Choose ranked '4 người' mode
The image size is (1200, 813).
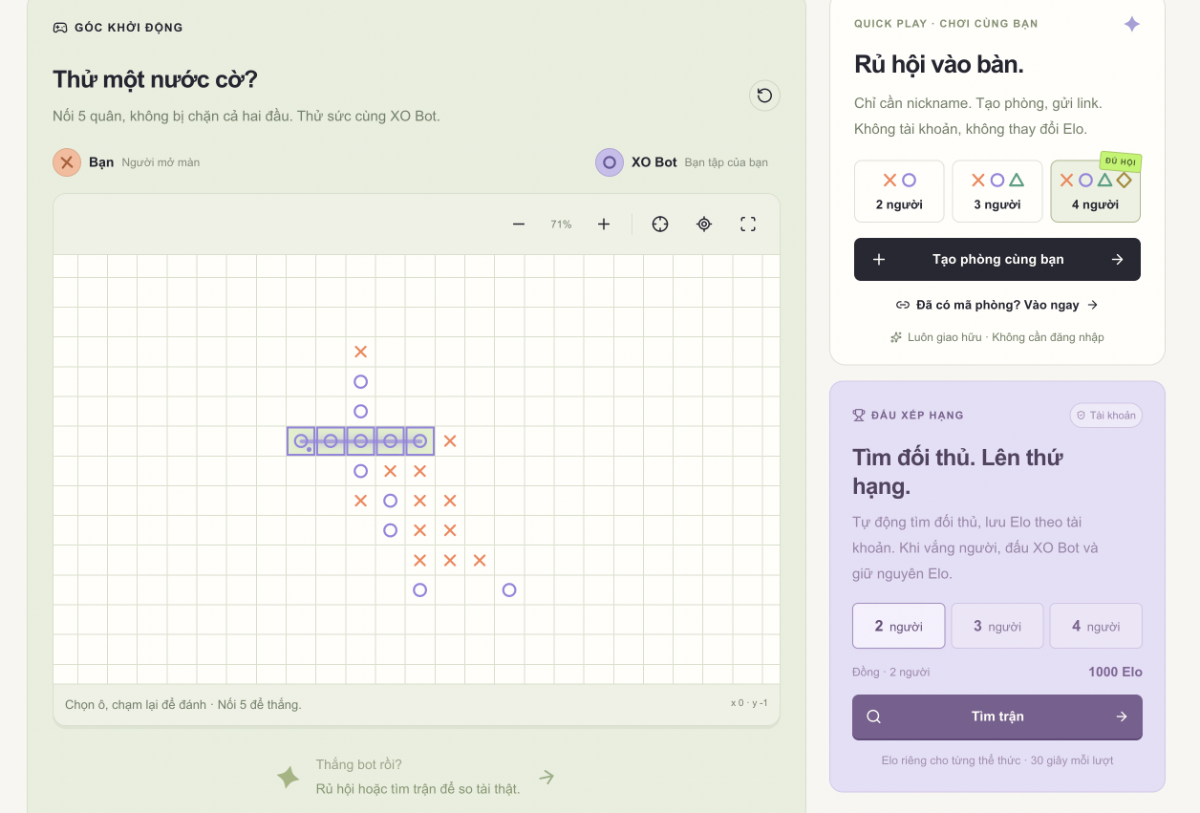coord(1096,626)
